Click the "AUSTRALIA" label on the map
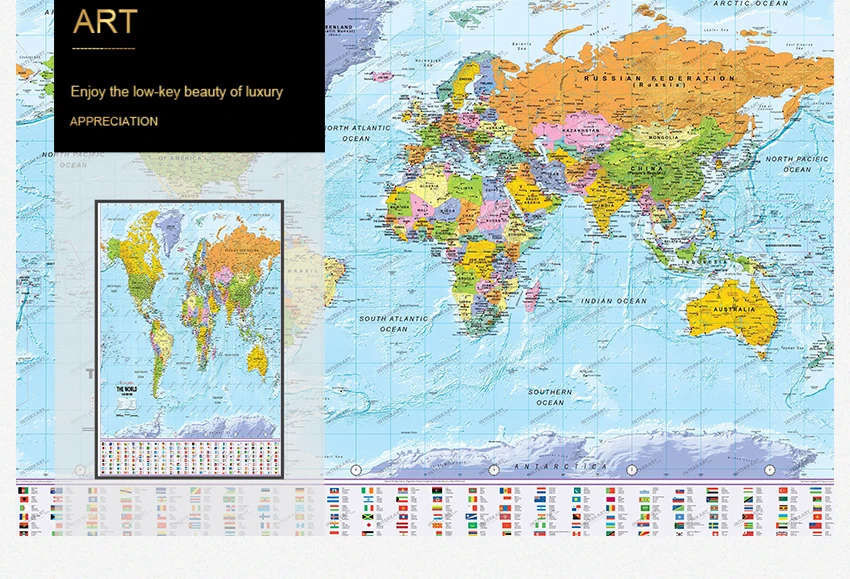850x579 pixels. tap(734, 310)
